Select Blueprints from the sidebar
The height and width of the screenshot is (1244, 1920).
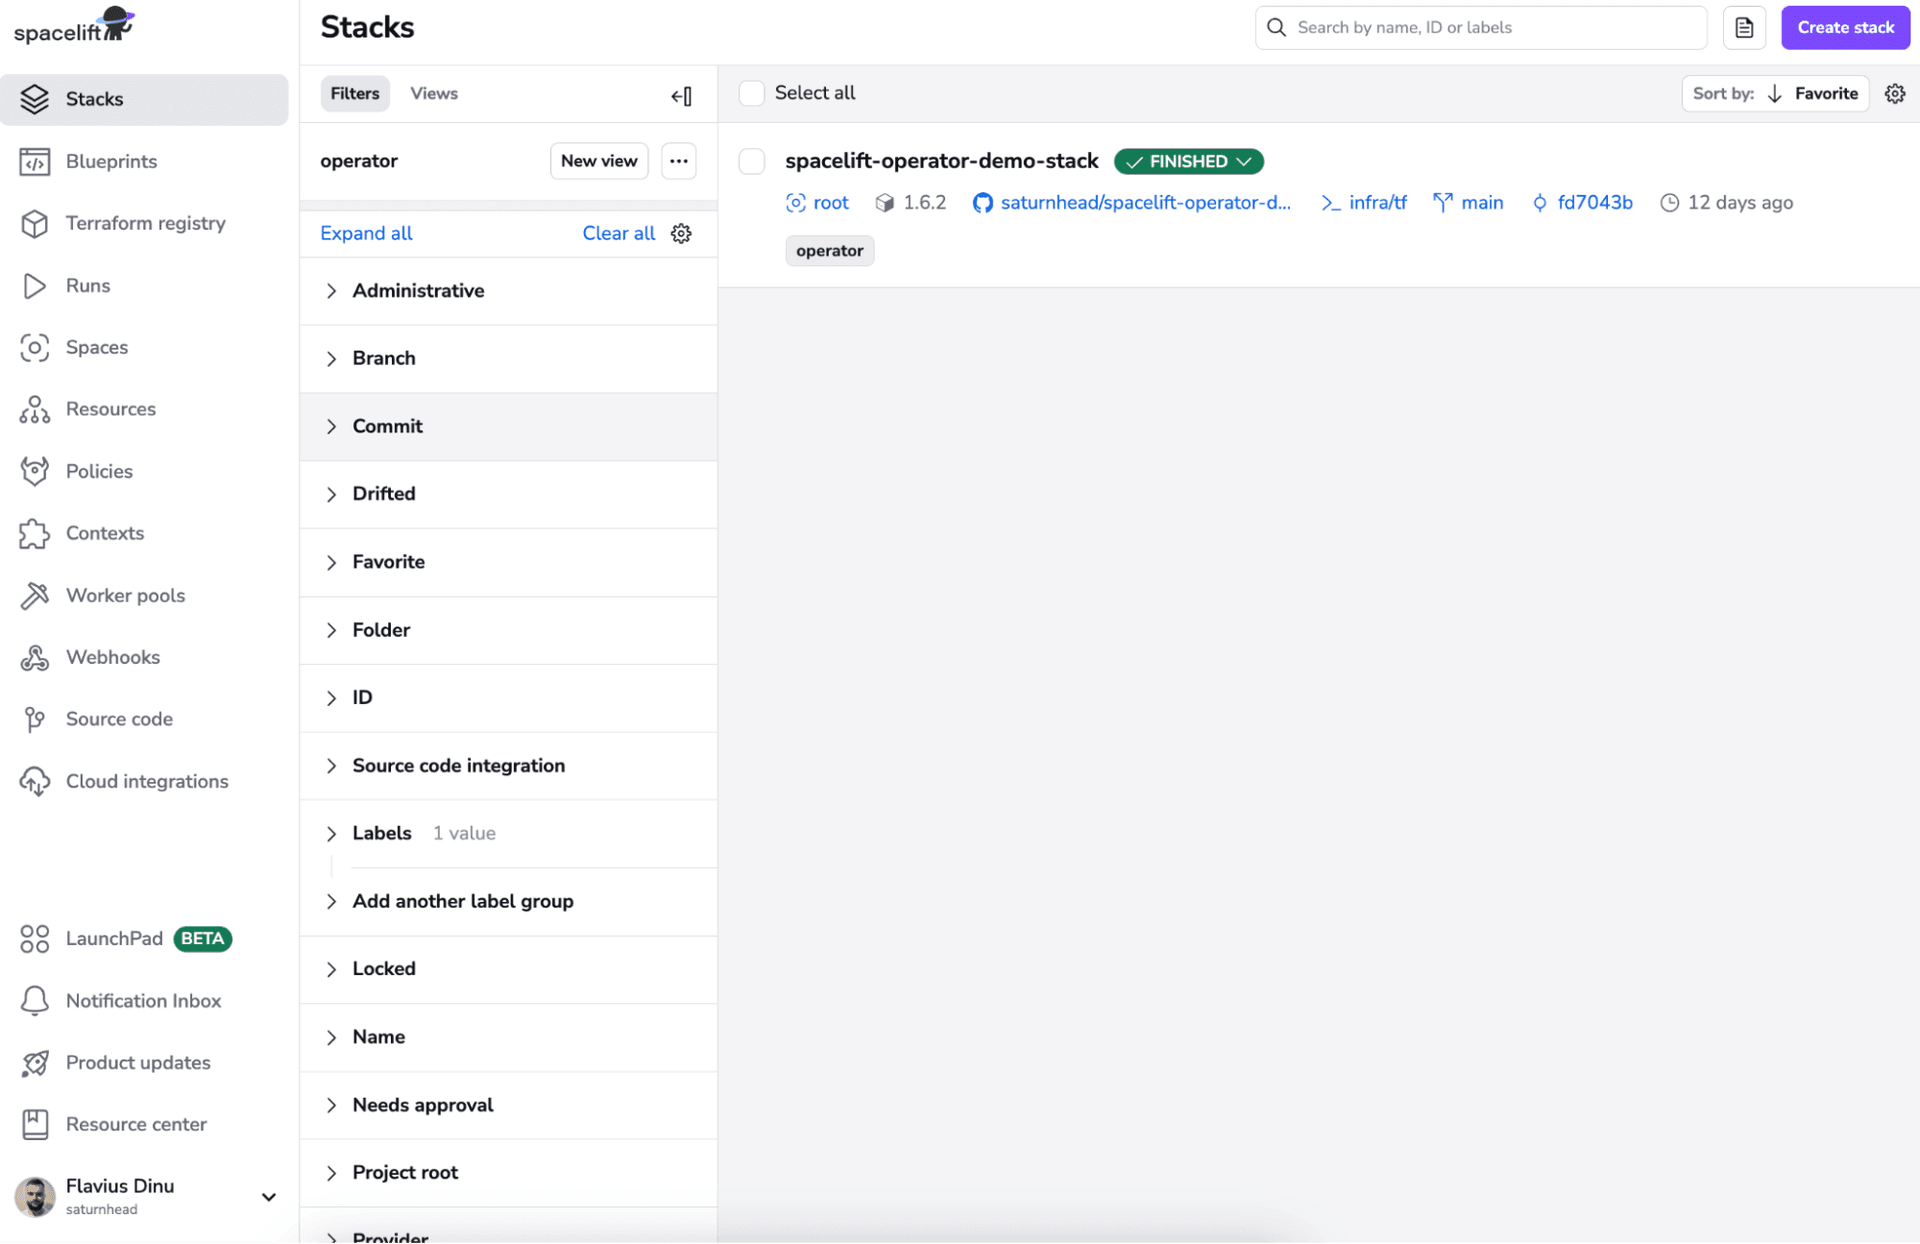tap(111, 161)
